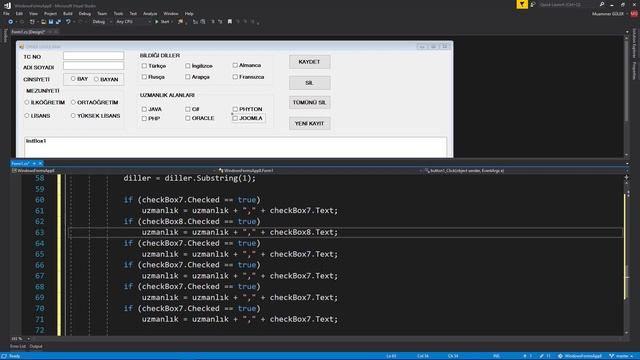Click the TC NO text field
The height and width of the screenshot is (360, 640).
(x=93, y=56)
